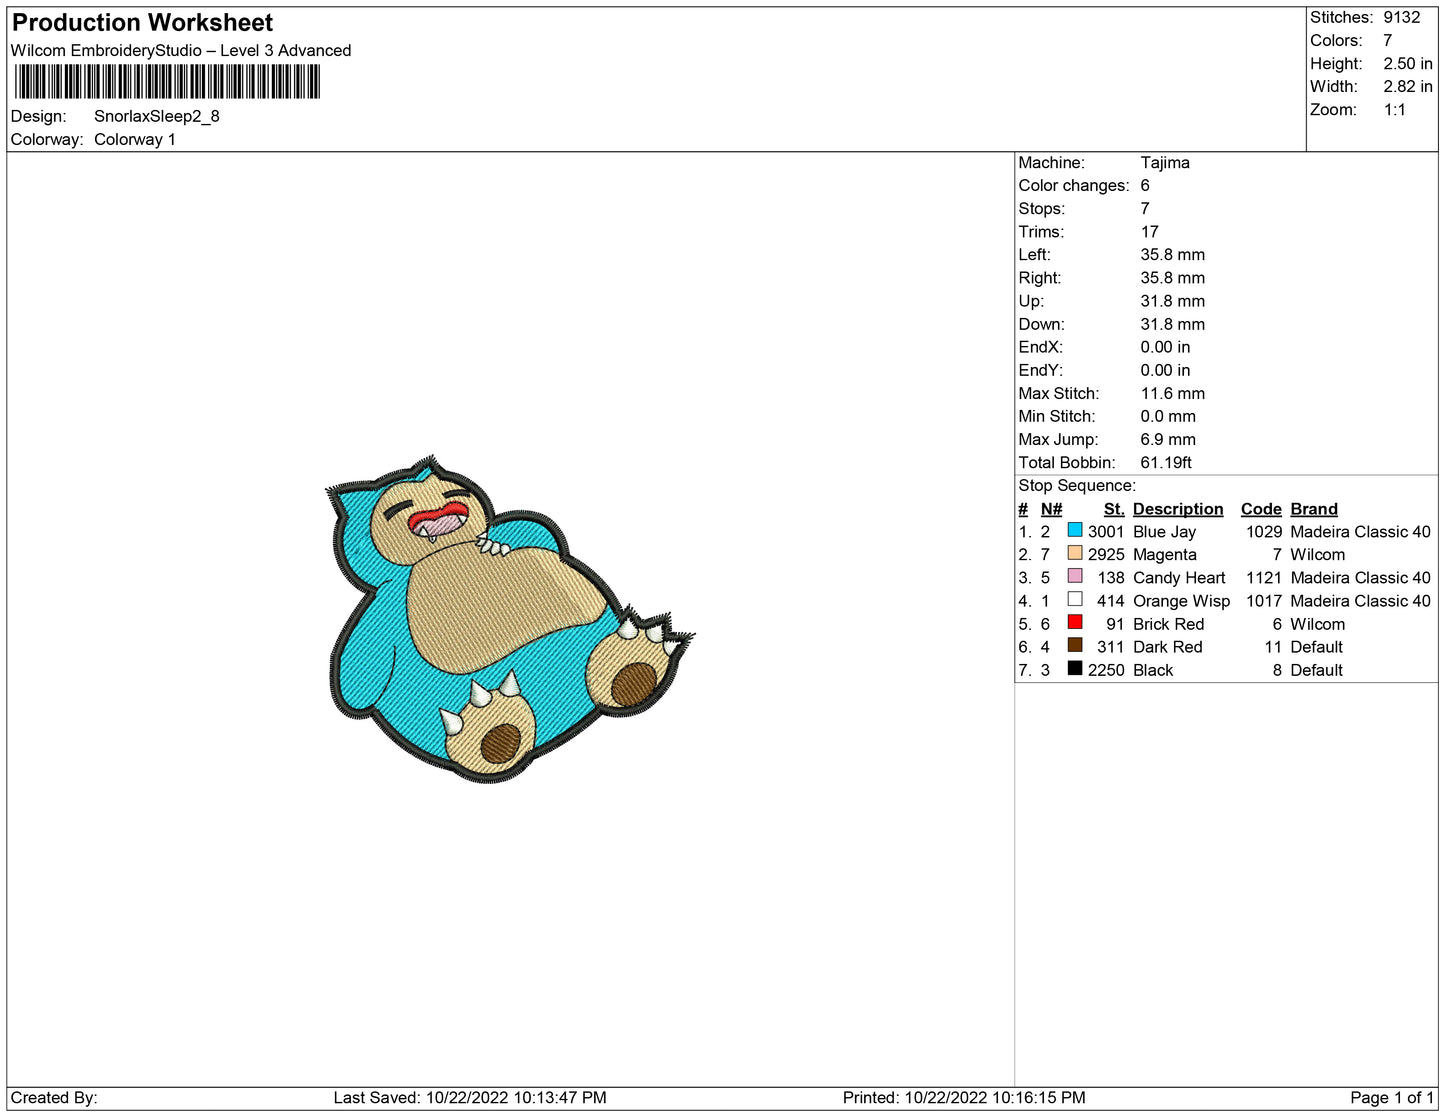Click the 'Description' column header
The width and height of the screenshot is (1445, 1112).
(1178, 509)
